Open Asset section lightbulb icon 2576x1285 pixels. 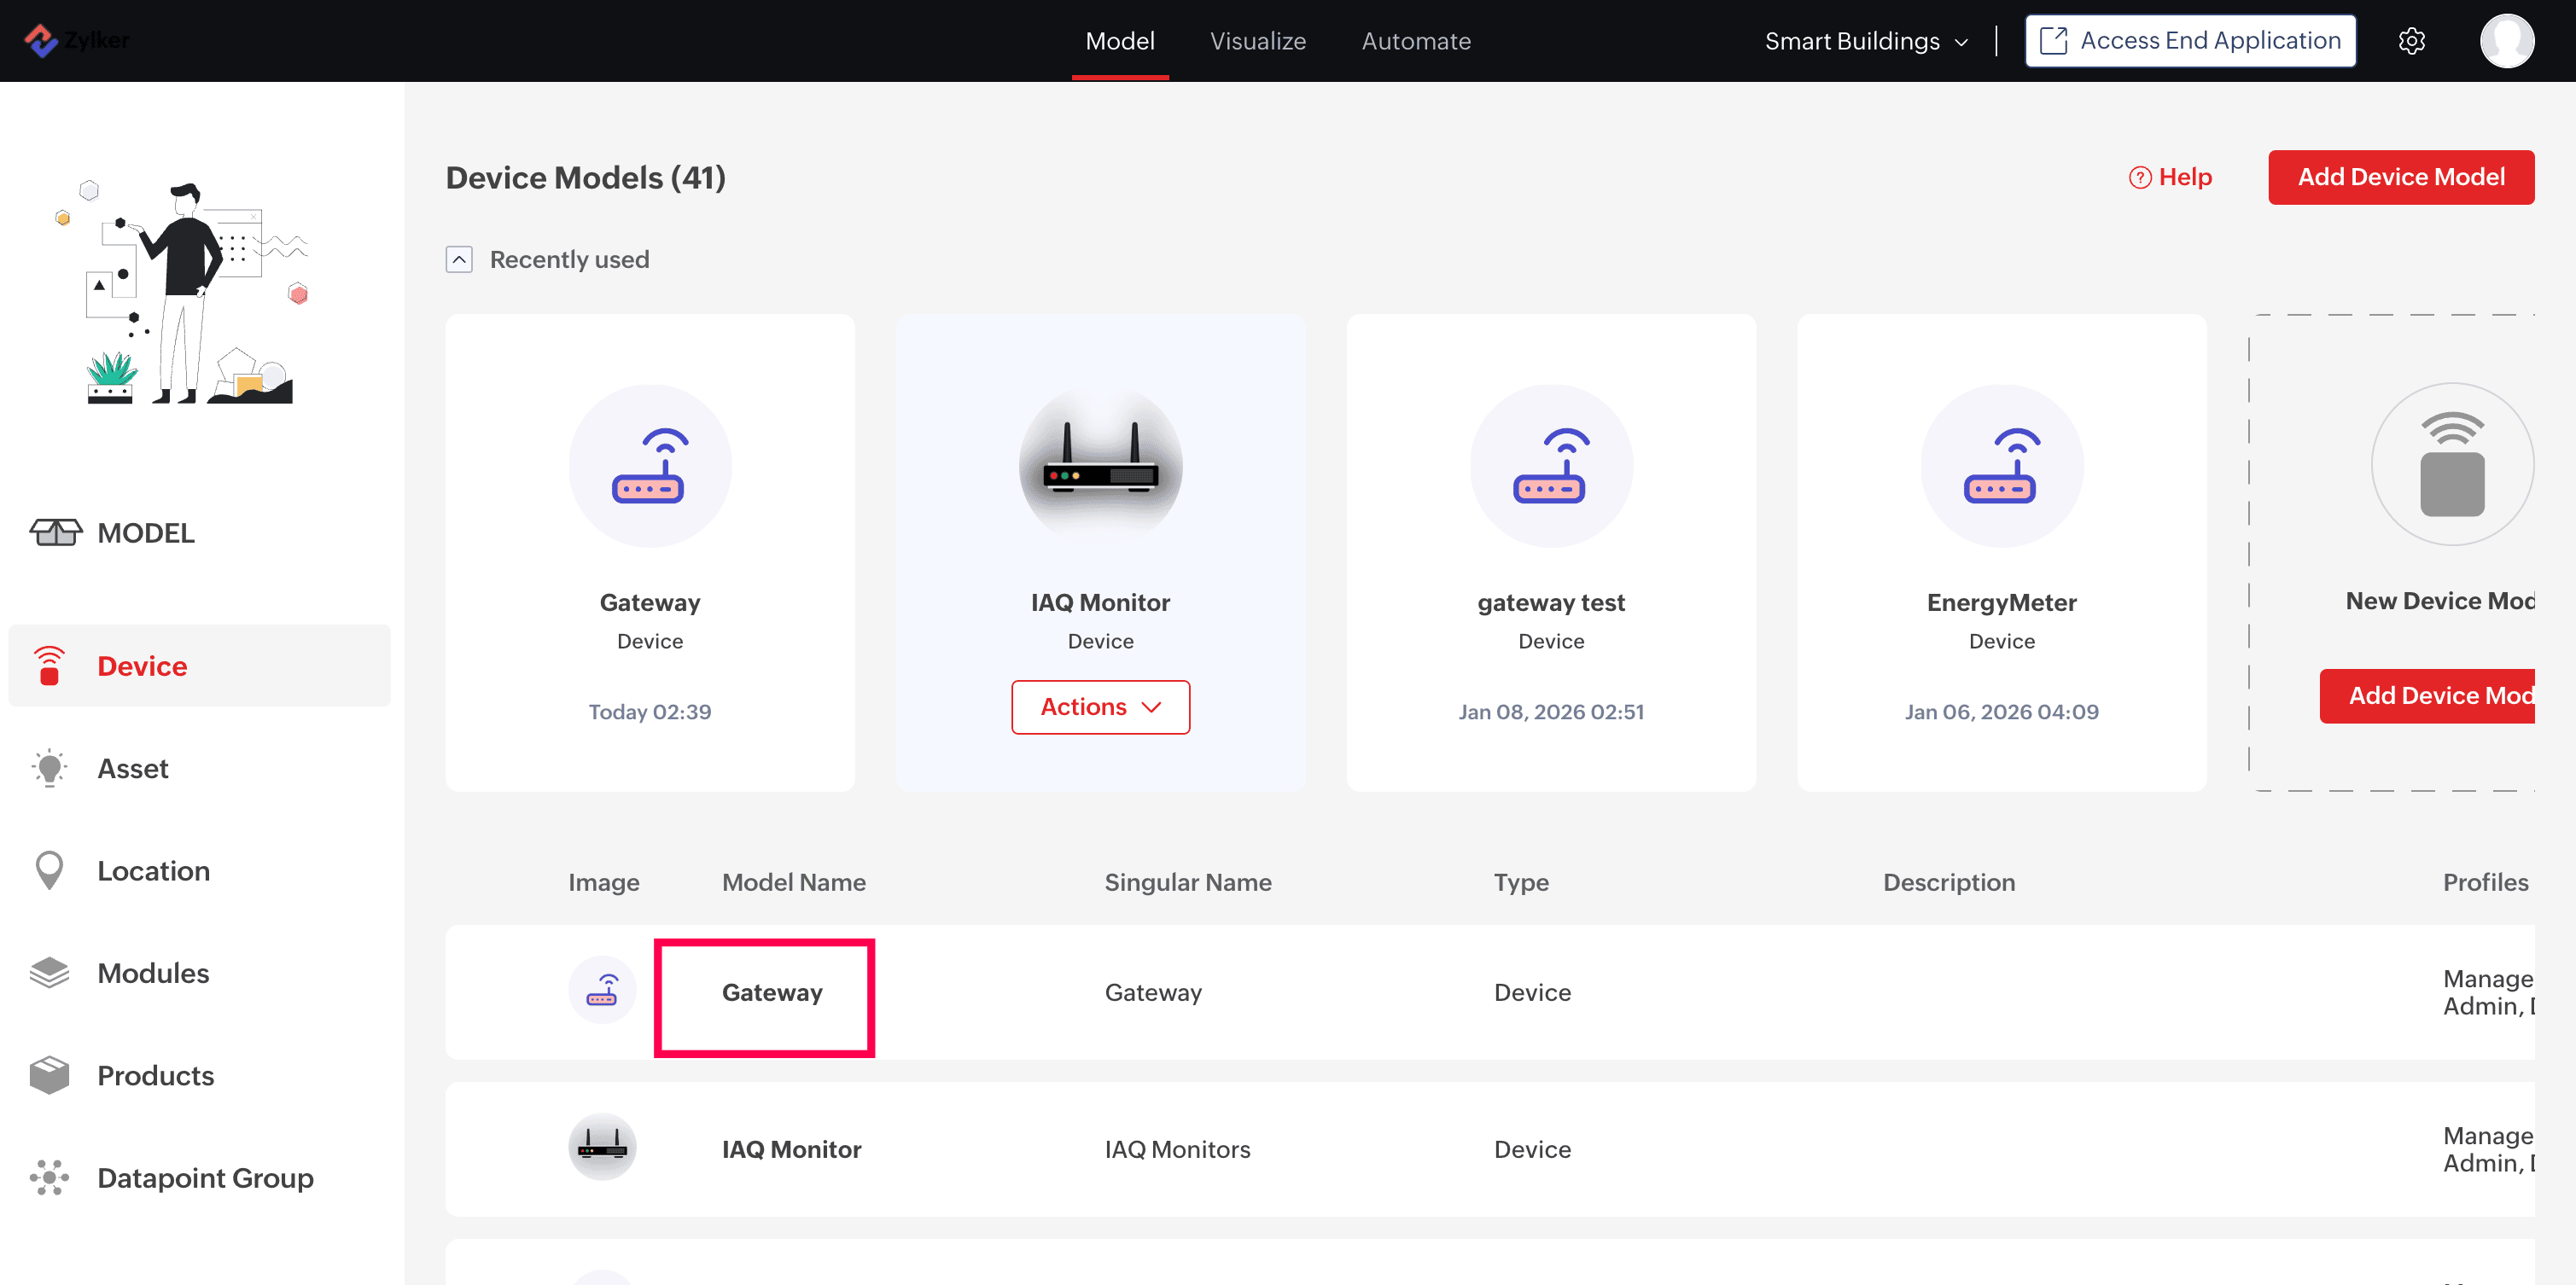(49, 768)
